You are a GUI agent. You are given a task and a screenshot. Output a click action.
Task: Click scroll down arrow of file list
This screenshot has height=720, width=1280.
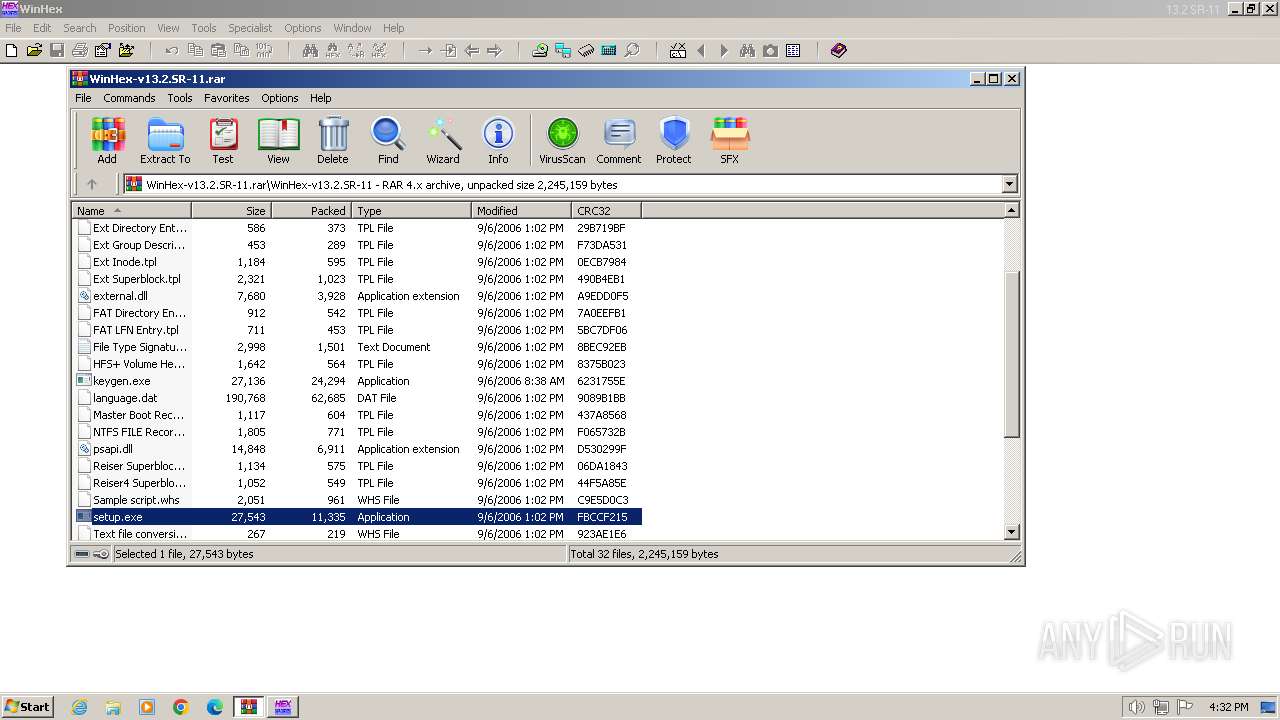1011,533
